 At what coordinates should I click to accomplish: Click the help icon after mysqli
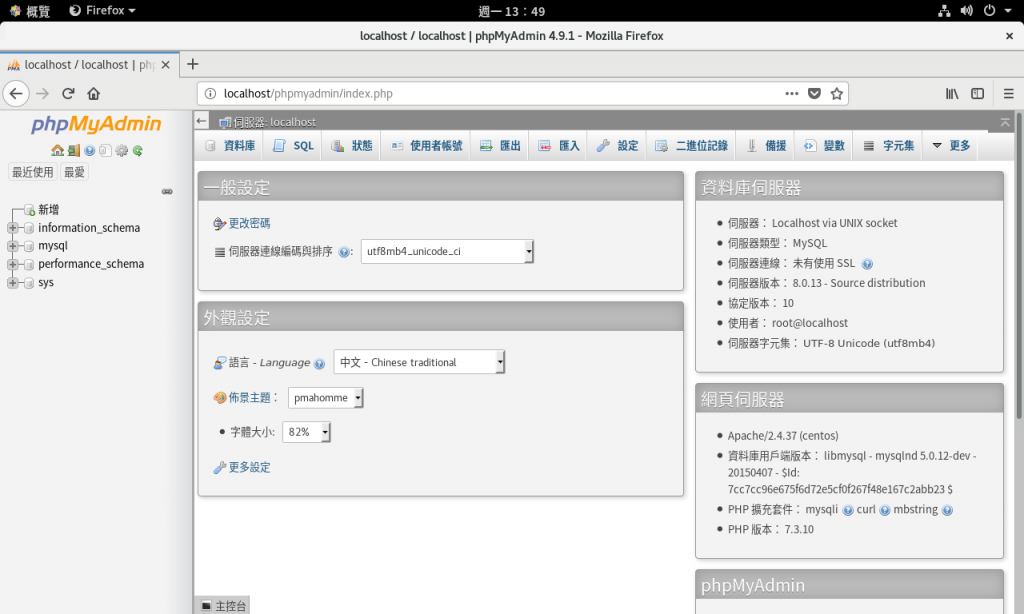tap(848, 510)
